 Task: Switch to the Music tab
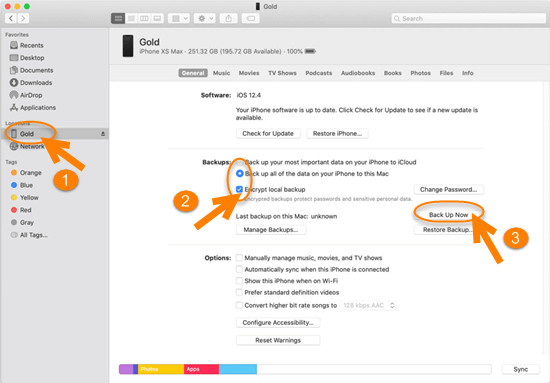(221, 73)
